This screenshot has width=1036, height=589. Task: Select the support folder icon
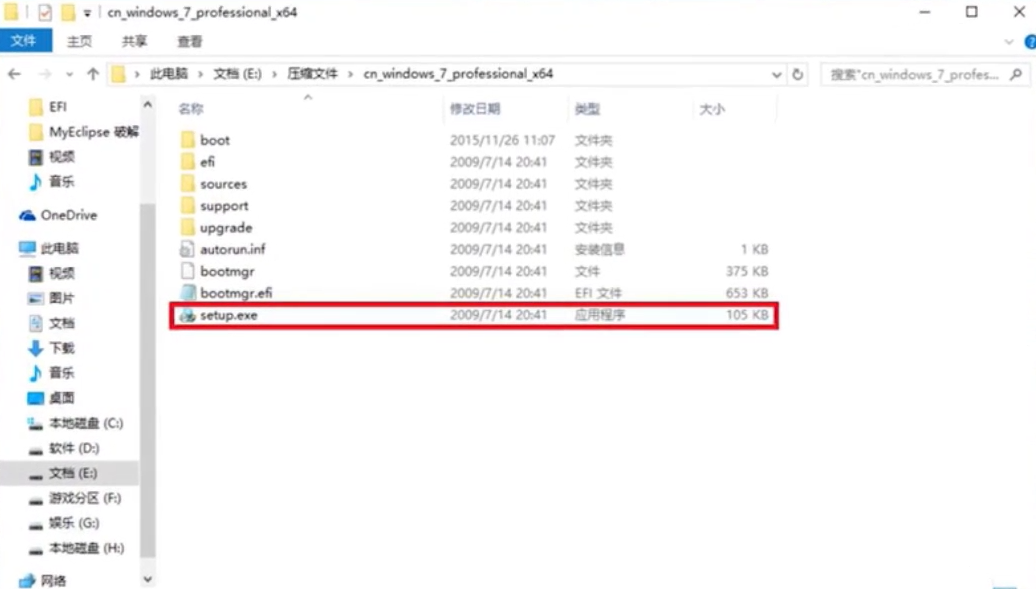coord(188,205)
